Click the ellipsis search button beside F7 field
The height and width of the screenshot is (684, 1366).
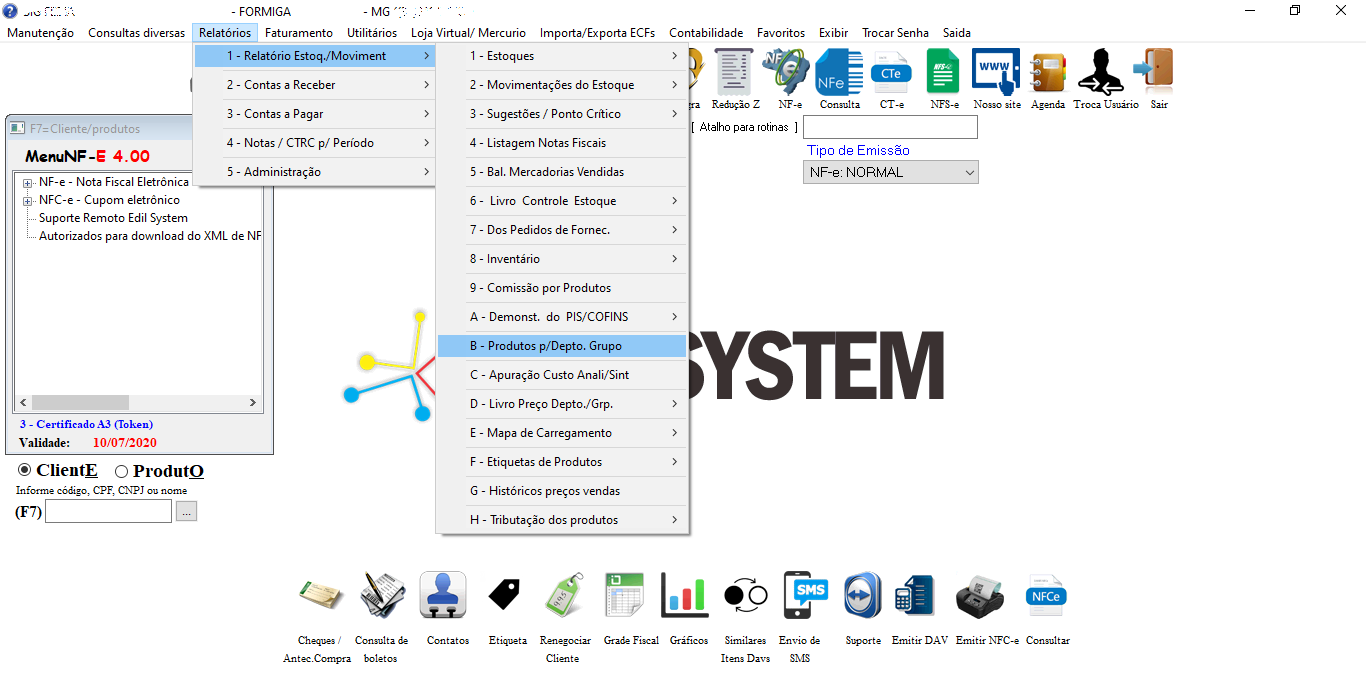pos(188,512)
